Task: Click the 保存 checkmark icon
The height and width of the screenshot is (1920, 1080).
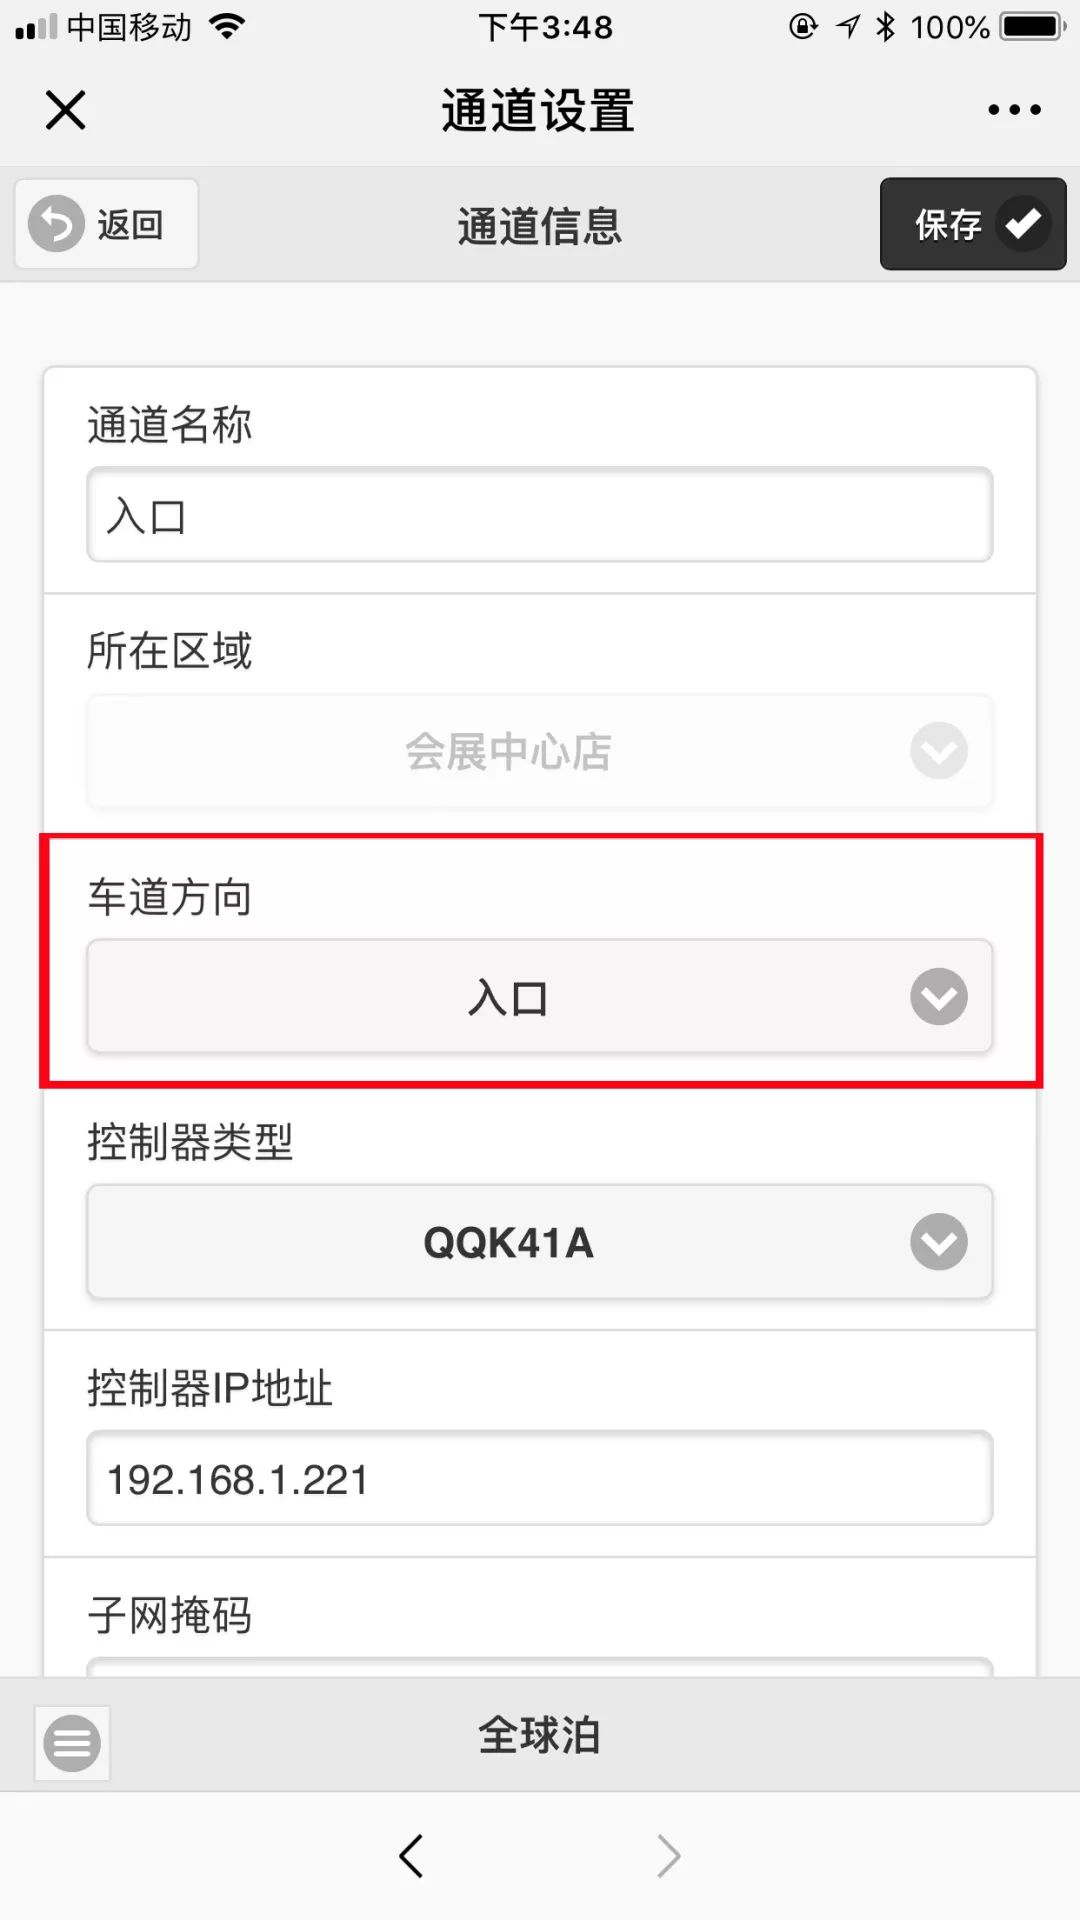Action: point(1023,223)
